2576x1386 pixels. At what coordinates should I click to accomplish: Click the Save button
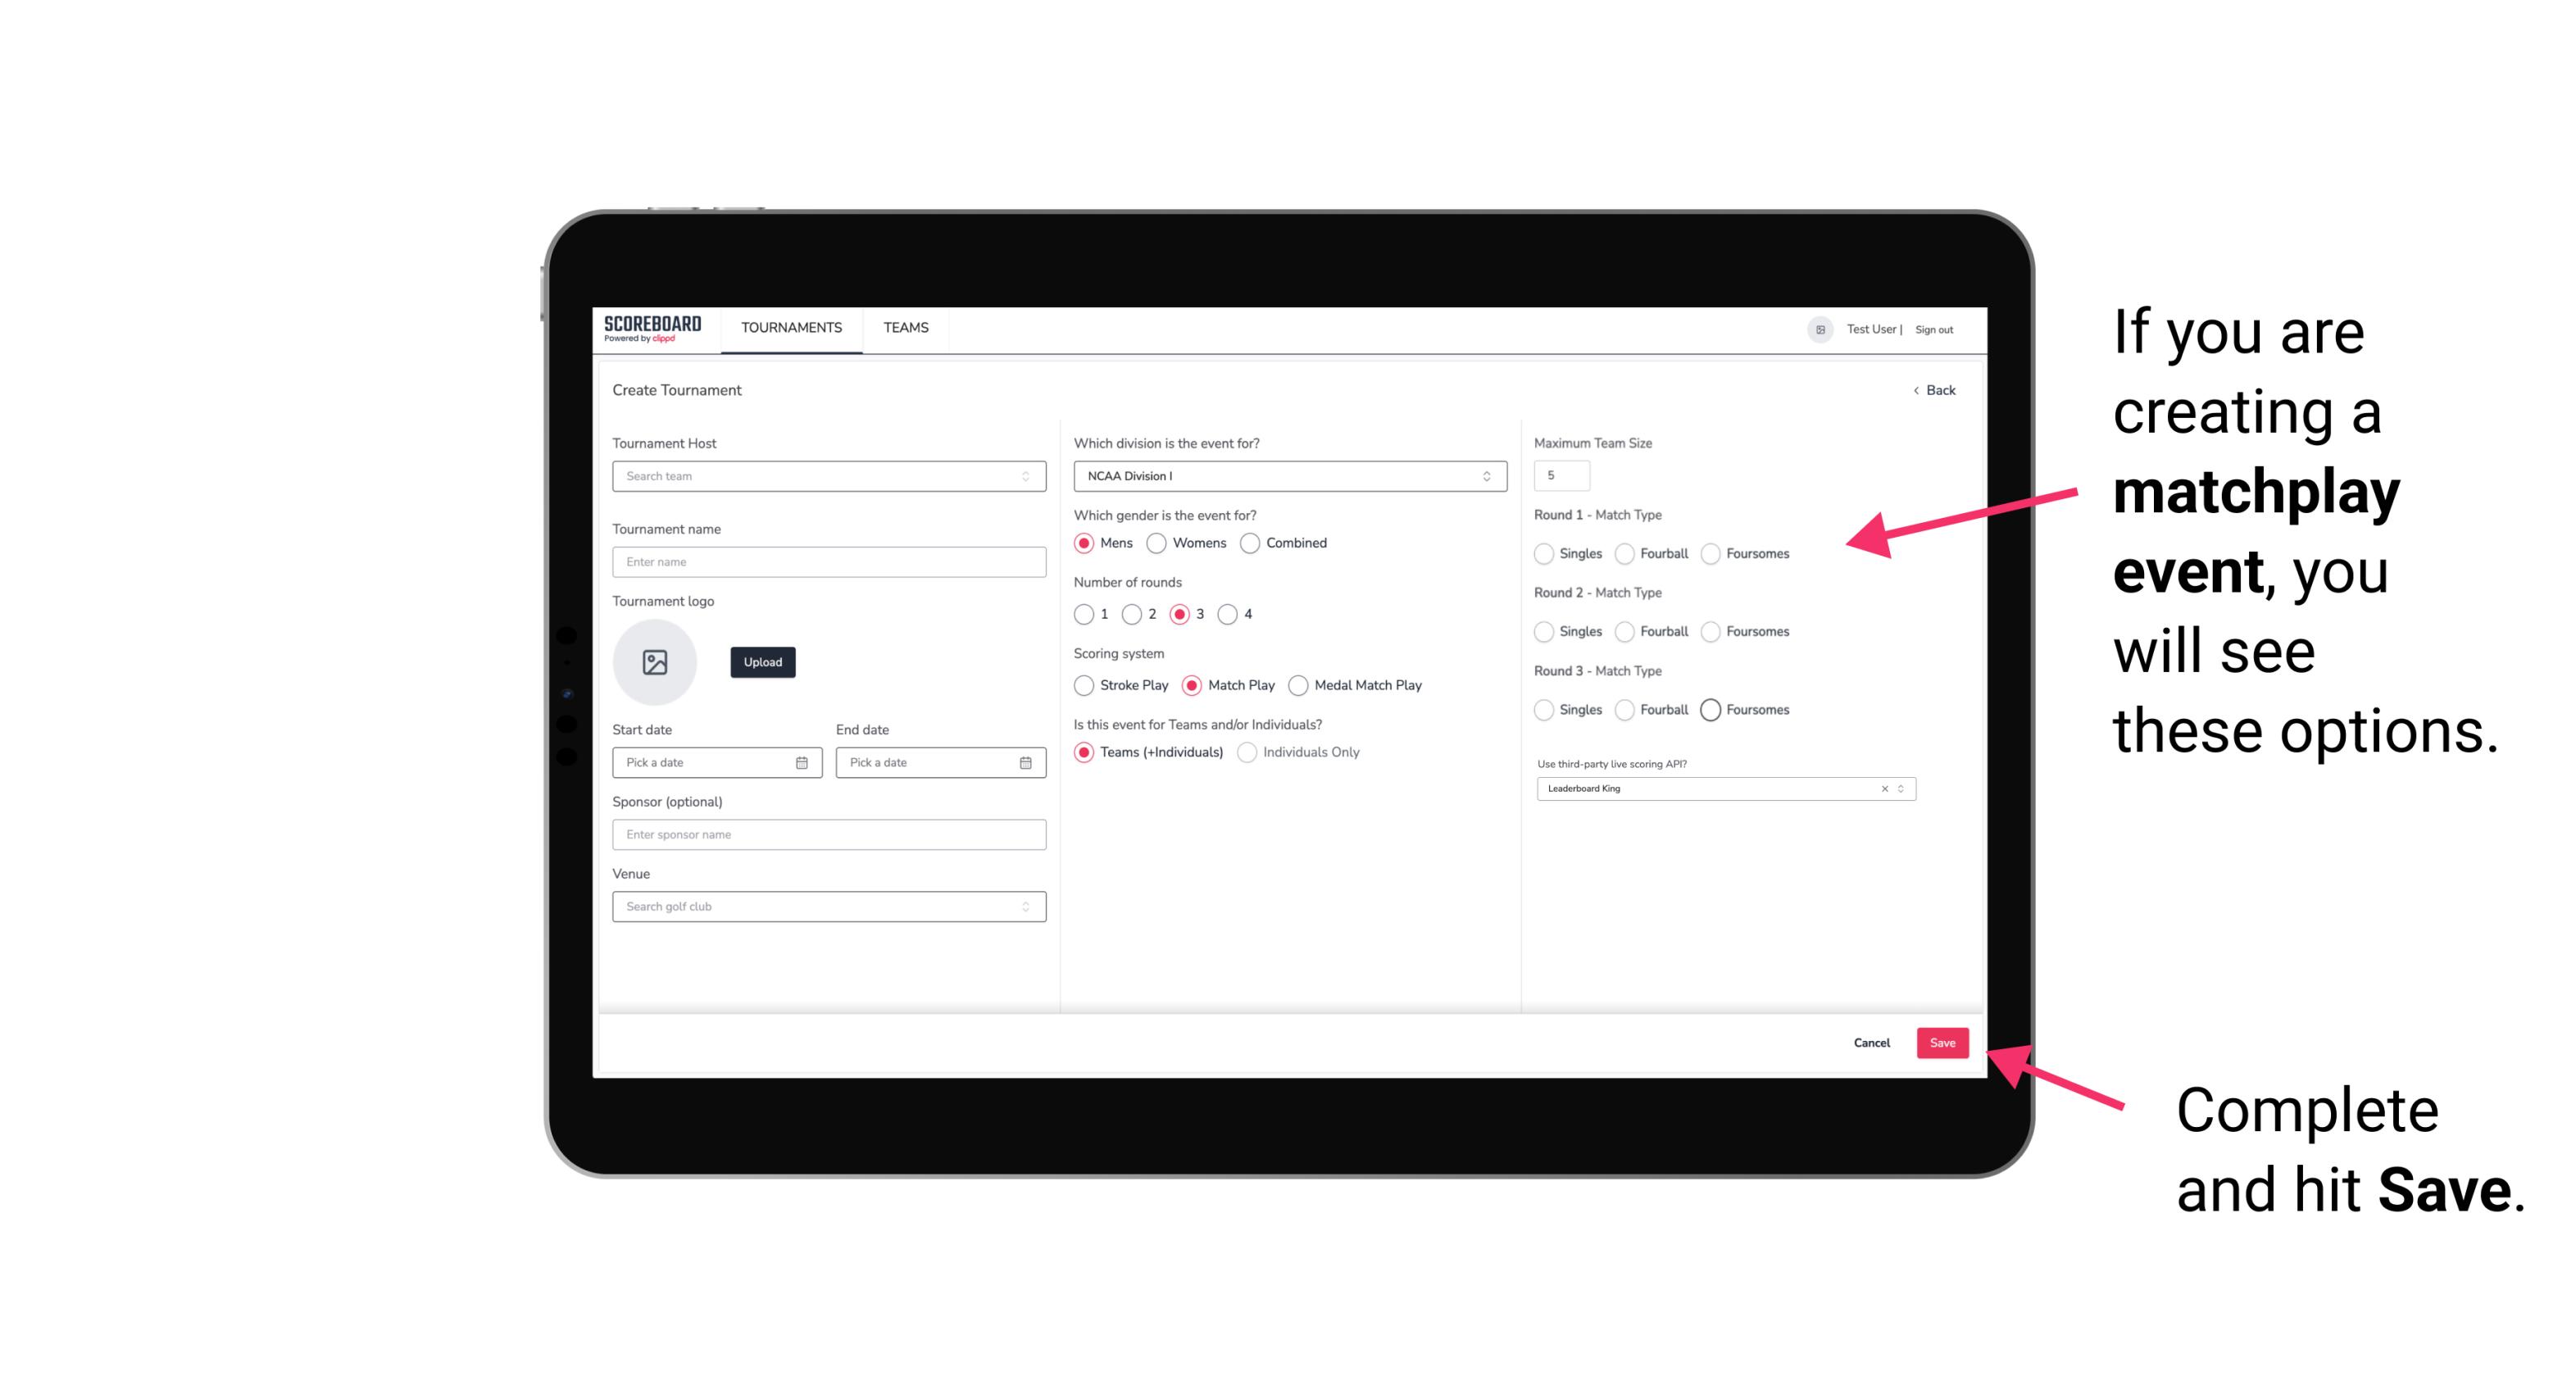(1945, 1044)
